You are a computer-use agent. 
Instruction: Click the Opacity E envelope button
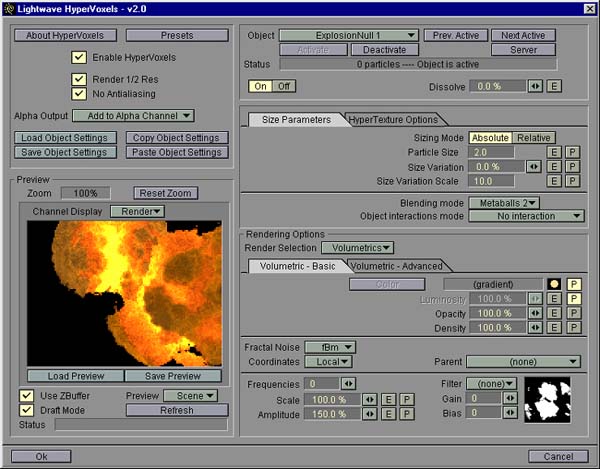554,313
